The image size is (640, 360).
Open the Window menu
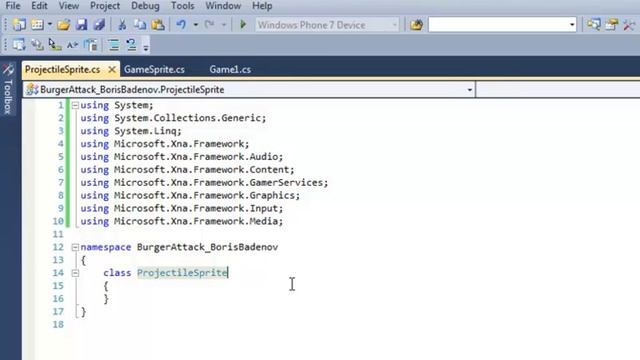tap(223, 6)
